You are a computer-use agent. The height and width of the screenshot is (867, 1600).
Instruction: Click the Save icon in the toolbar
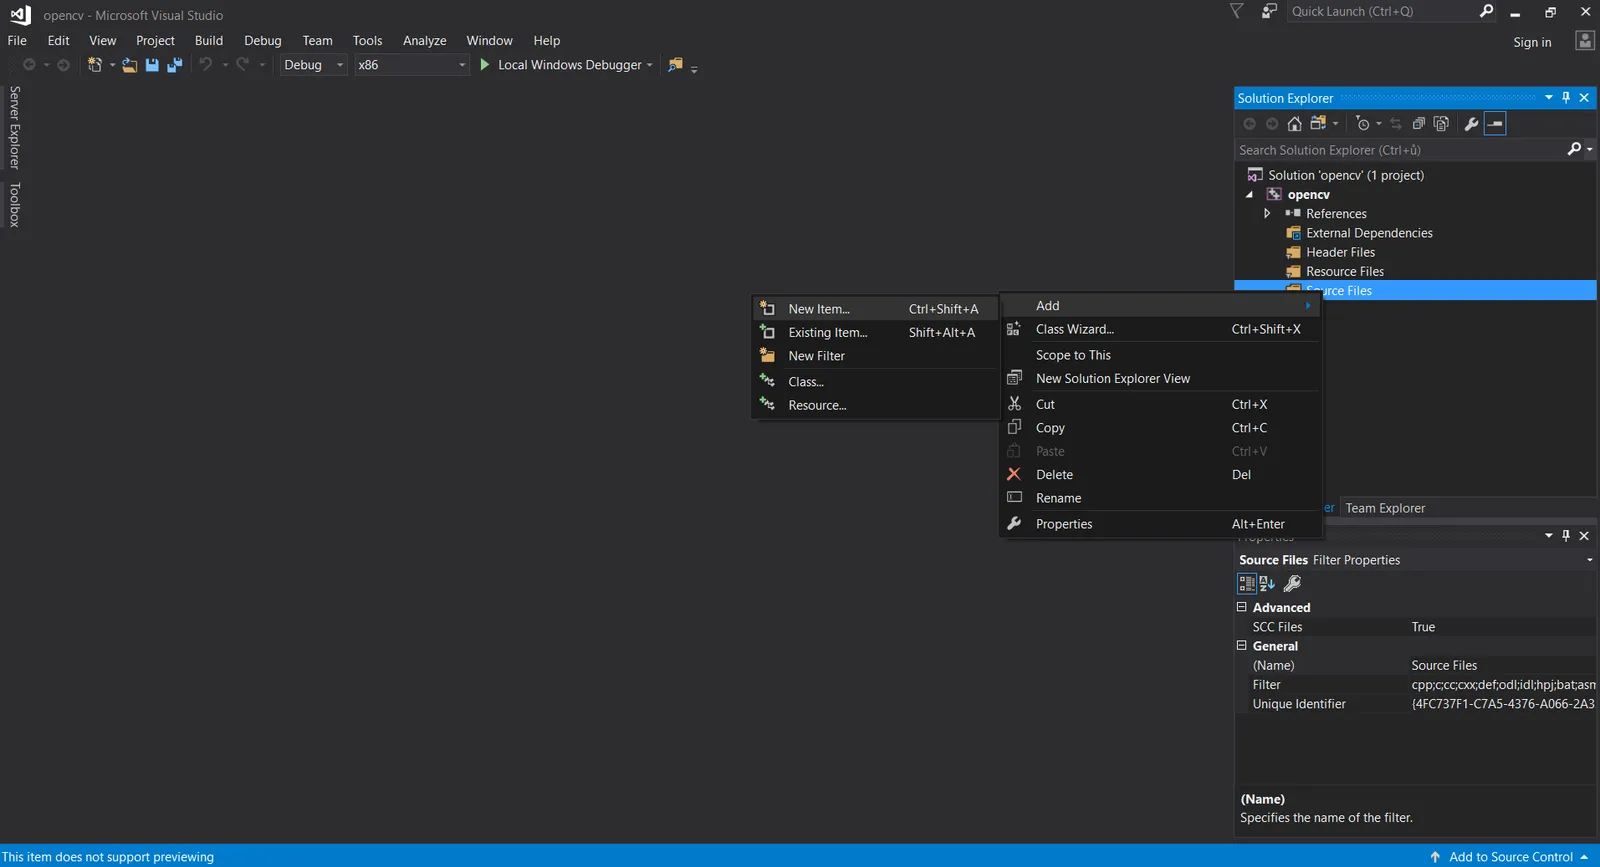[x=152, y=65]
